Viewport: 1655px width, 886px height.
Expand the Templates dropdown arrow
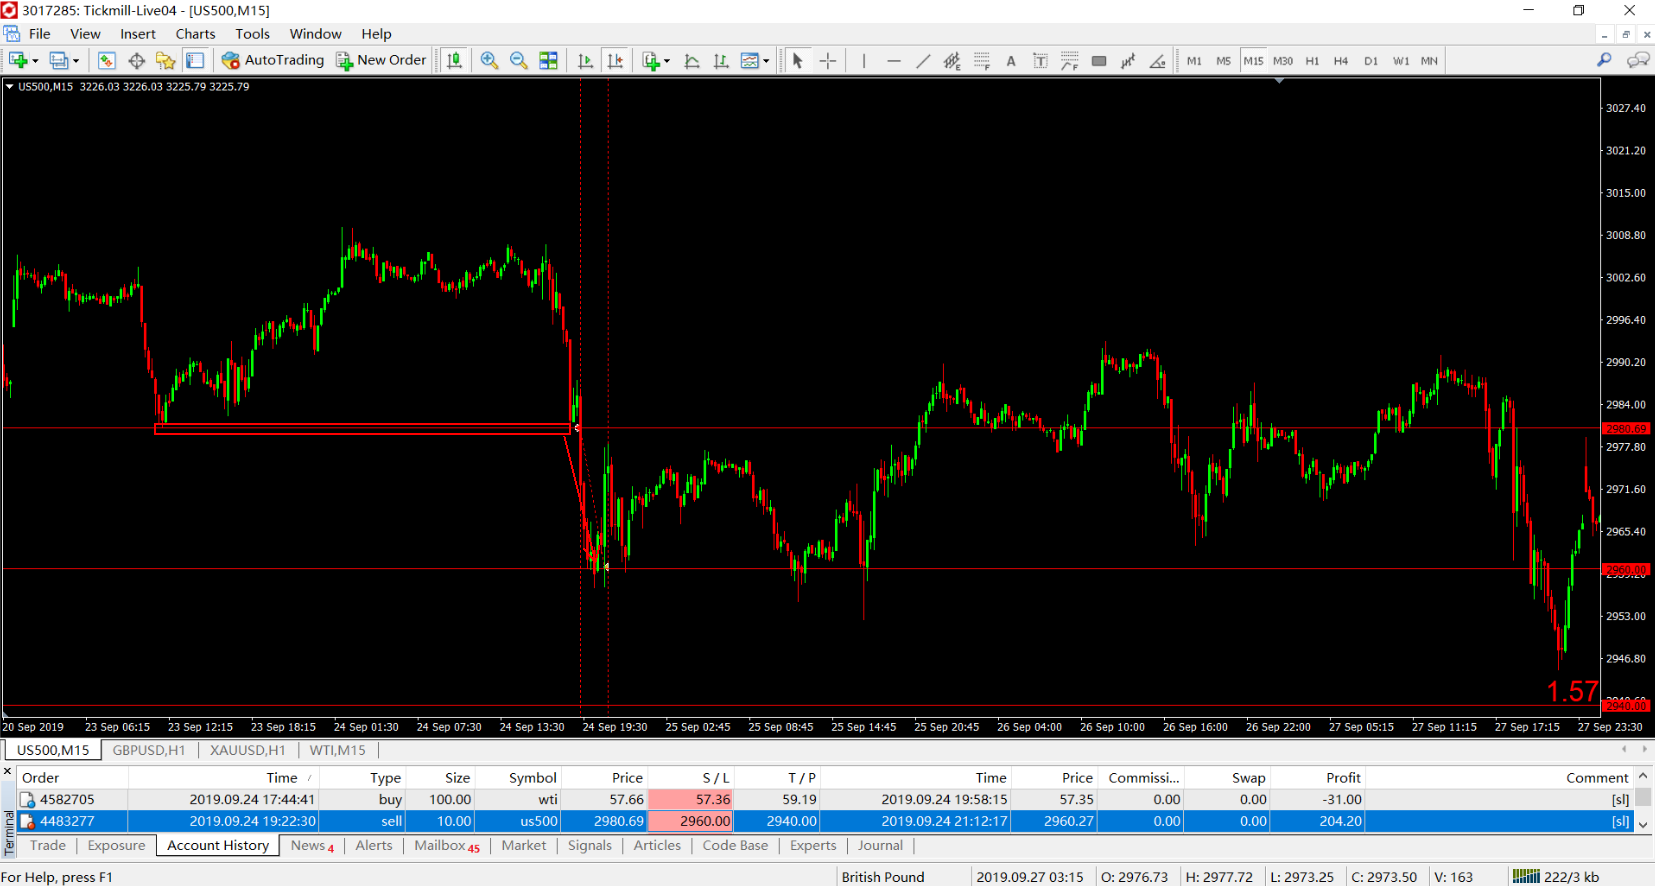(766, 61)
